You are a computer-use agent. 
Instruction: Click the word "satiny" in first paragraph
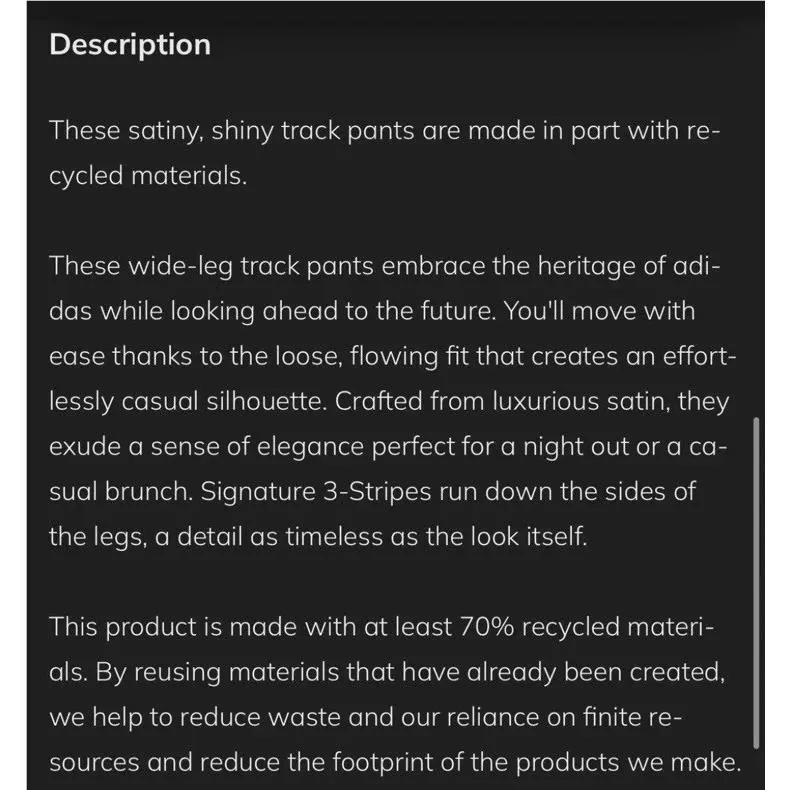coord(165,131)
